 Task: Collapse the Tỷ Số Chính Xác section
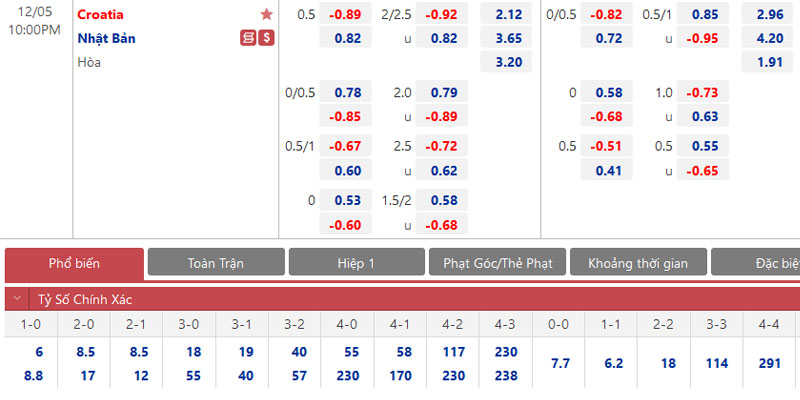pyautogui.click(x=15, y=299)
